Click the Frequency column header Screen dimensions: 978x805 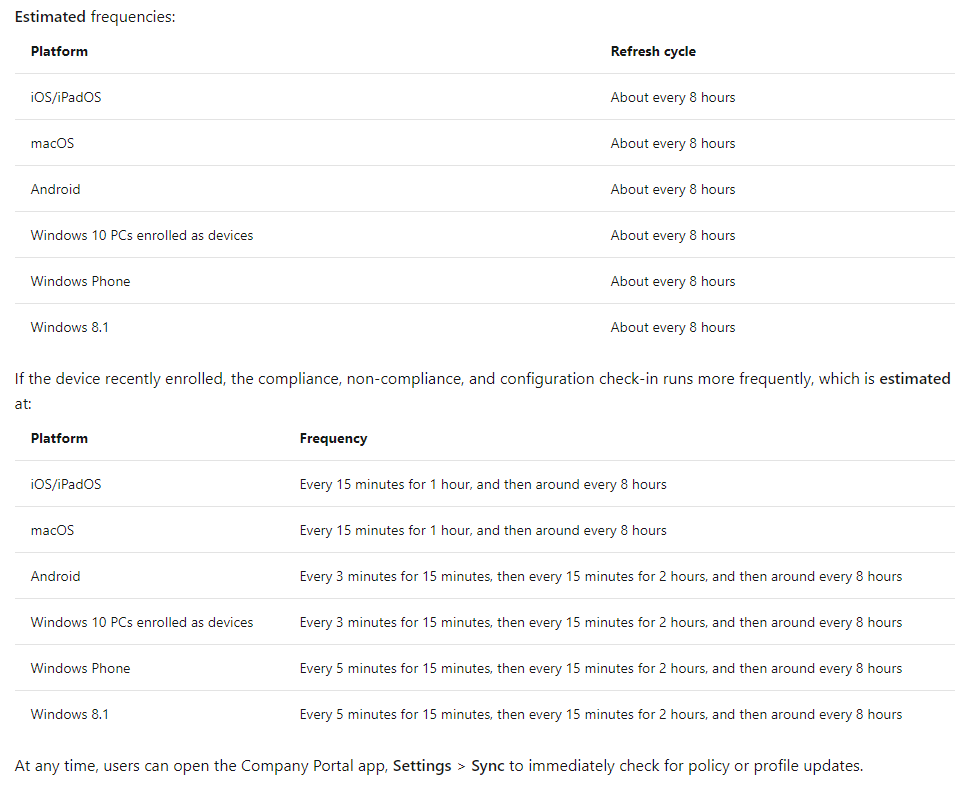(334, 438)
